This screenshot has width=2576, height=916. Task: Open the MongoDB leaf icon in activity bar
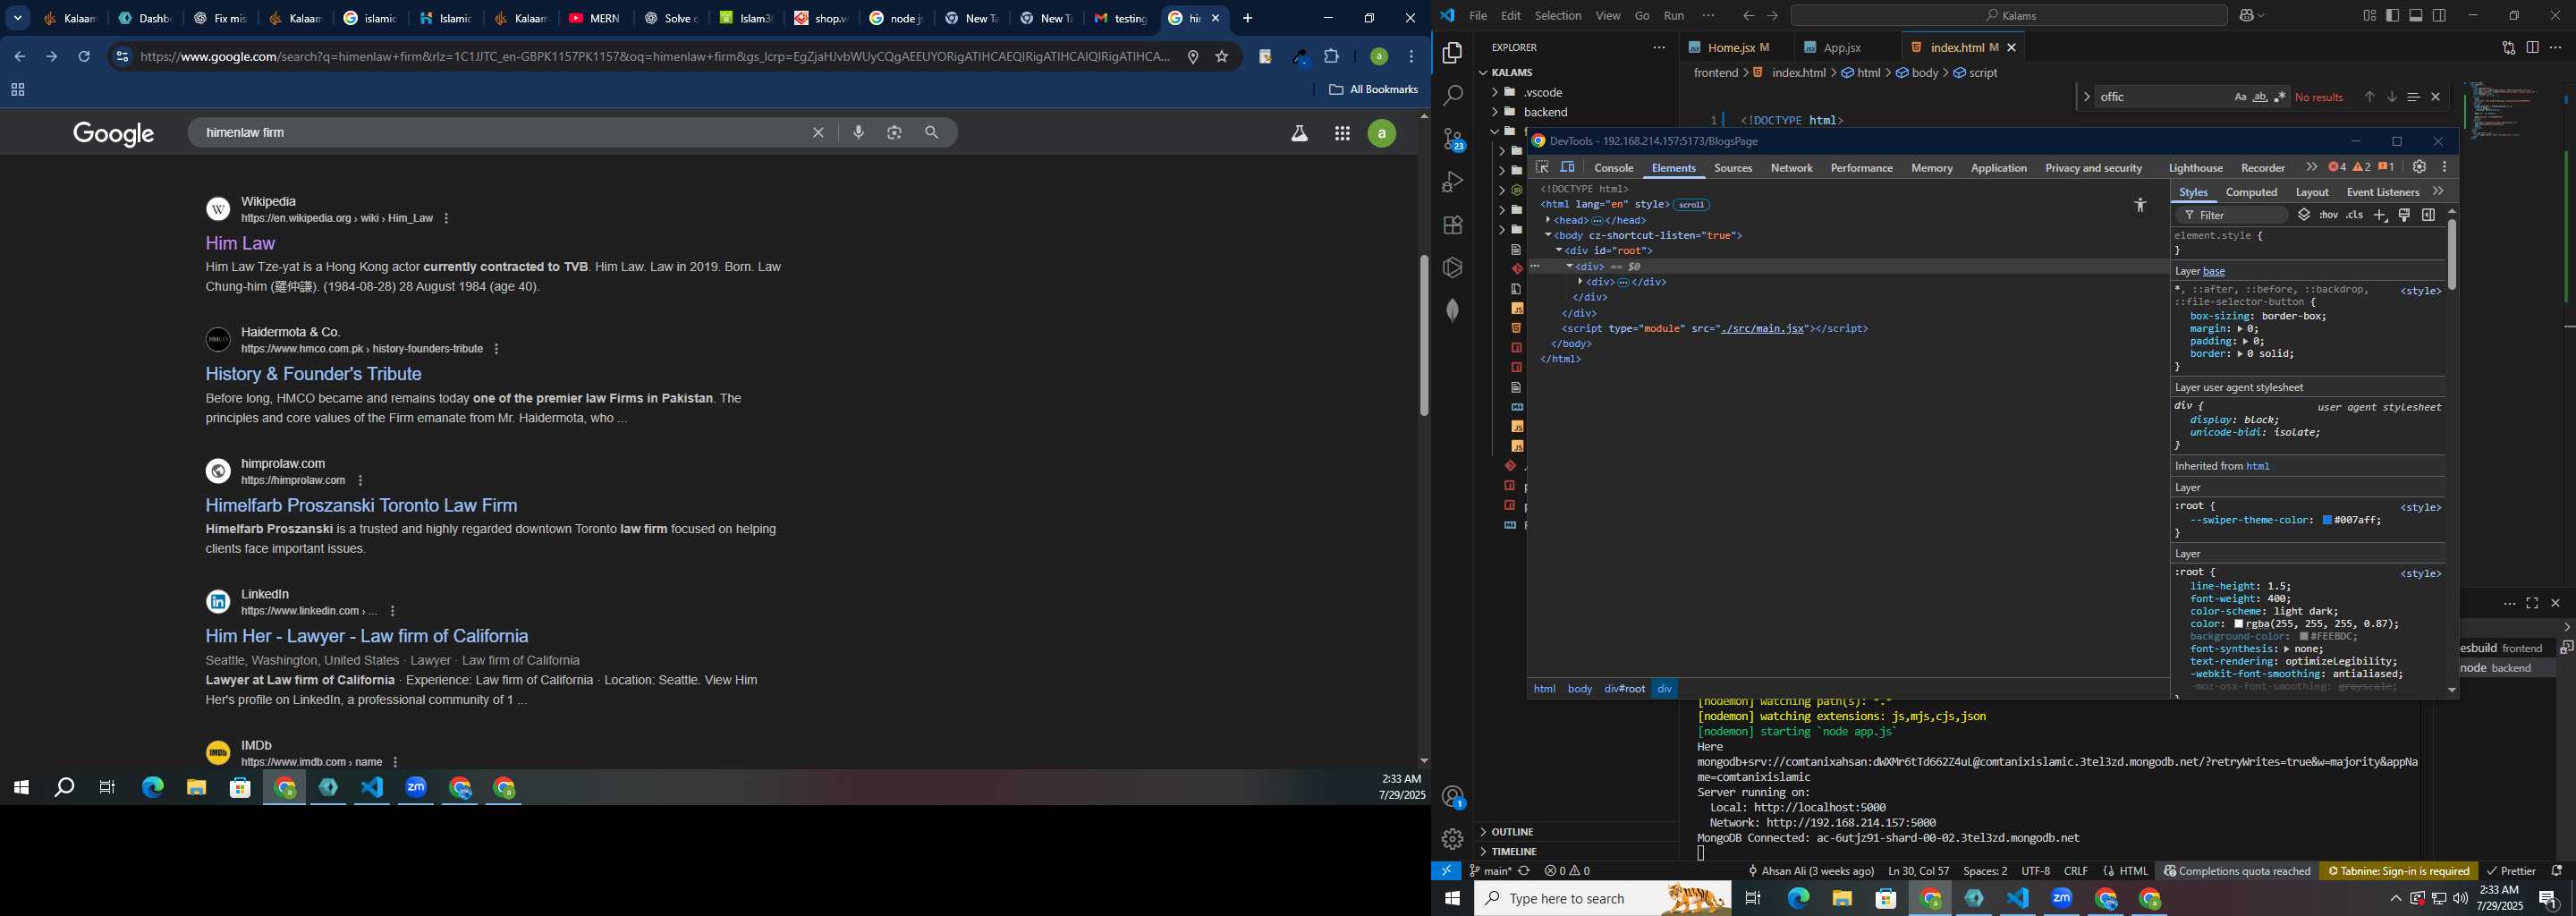coord(1453,310)
